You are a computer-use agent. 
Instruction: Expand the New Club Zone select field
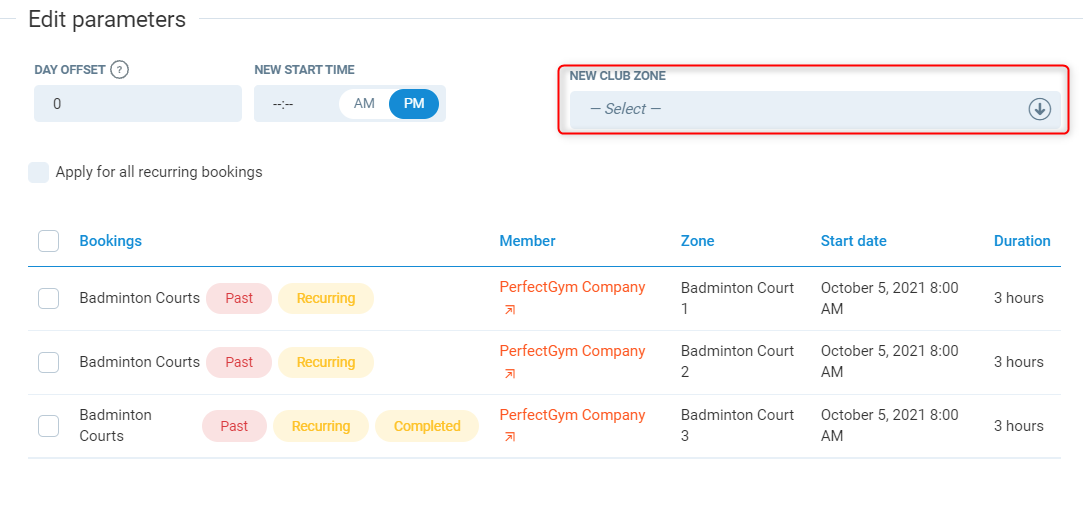click(x=800, y=109)
